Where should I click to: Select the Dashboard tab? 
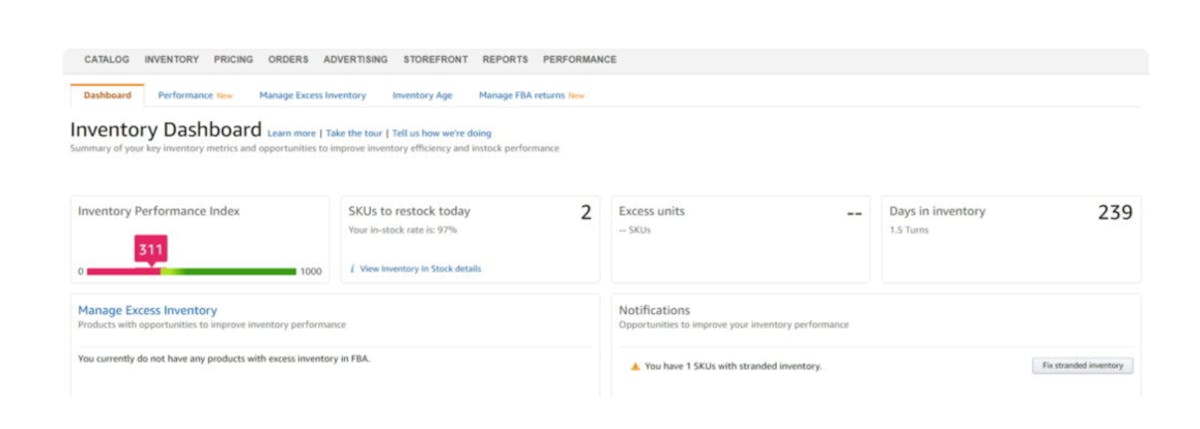coord(107,96)
